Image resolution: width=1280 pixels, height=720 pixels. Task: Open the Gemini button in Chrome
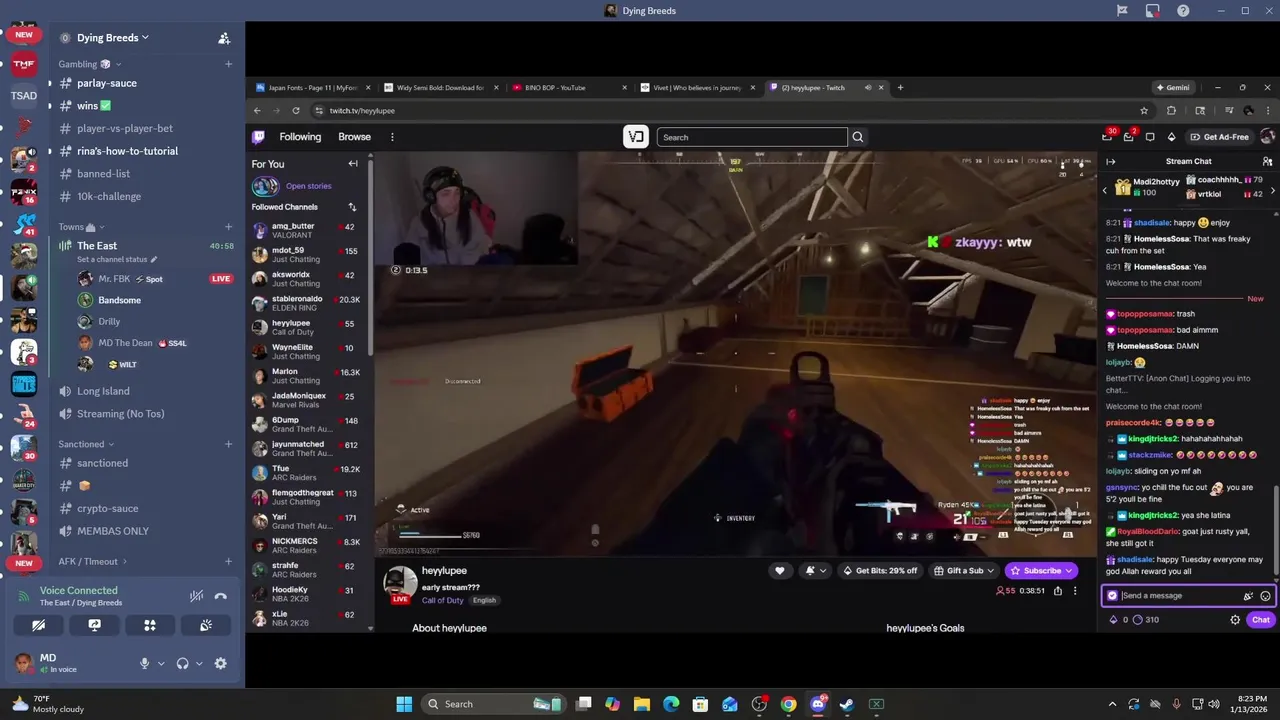click(1172, 87)
